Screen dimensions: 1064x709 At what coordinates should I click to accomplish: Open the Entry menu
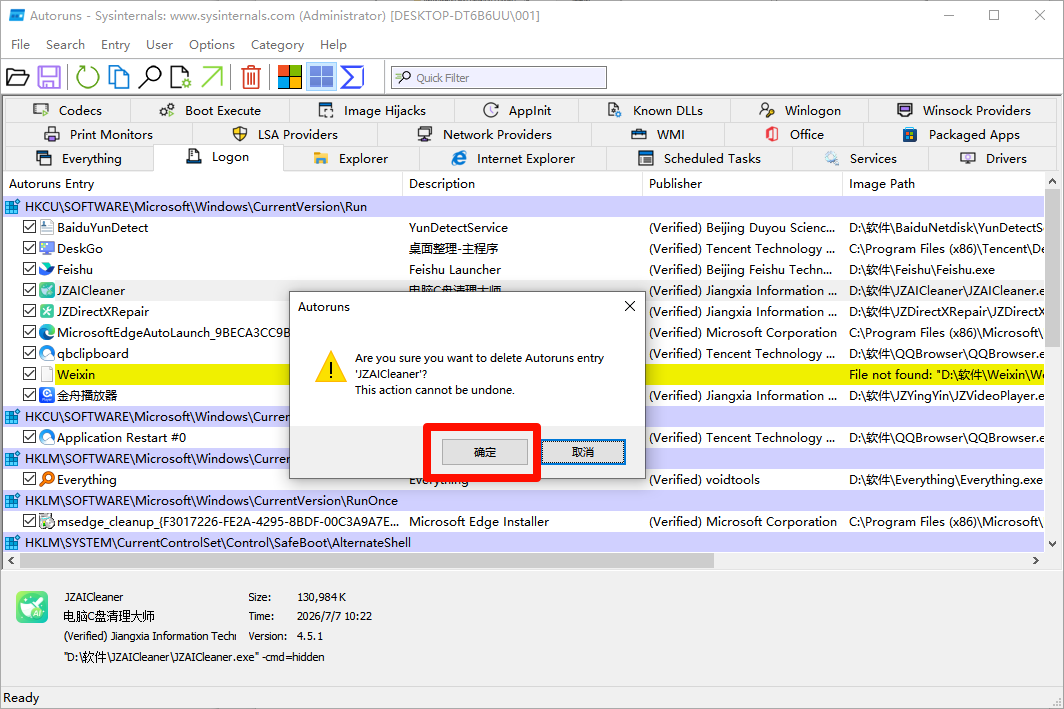[x=115, y=45]
